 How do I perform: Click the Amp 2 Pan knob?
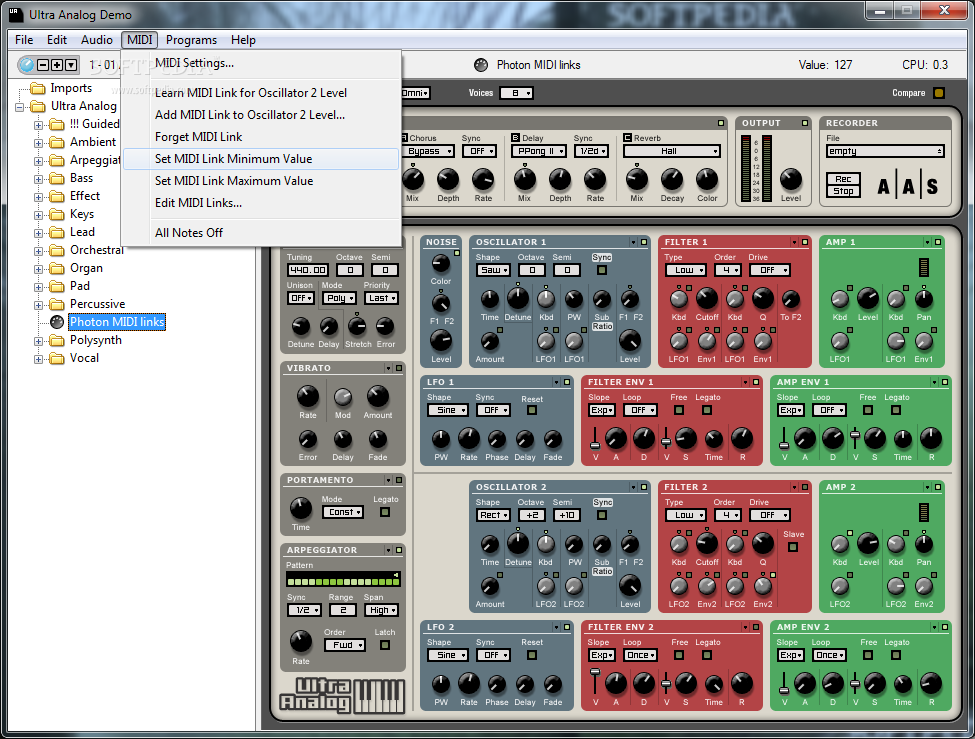coord(924,544)
